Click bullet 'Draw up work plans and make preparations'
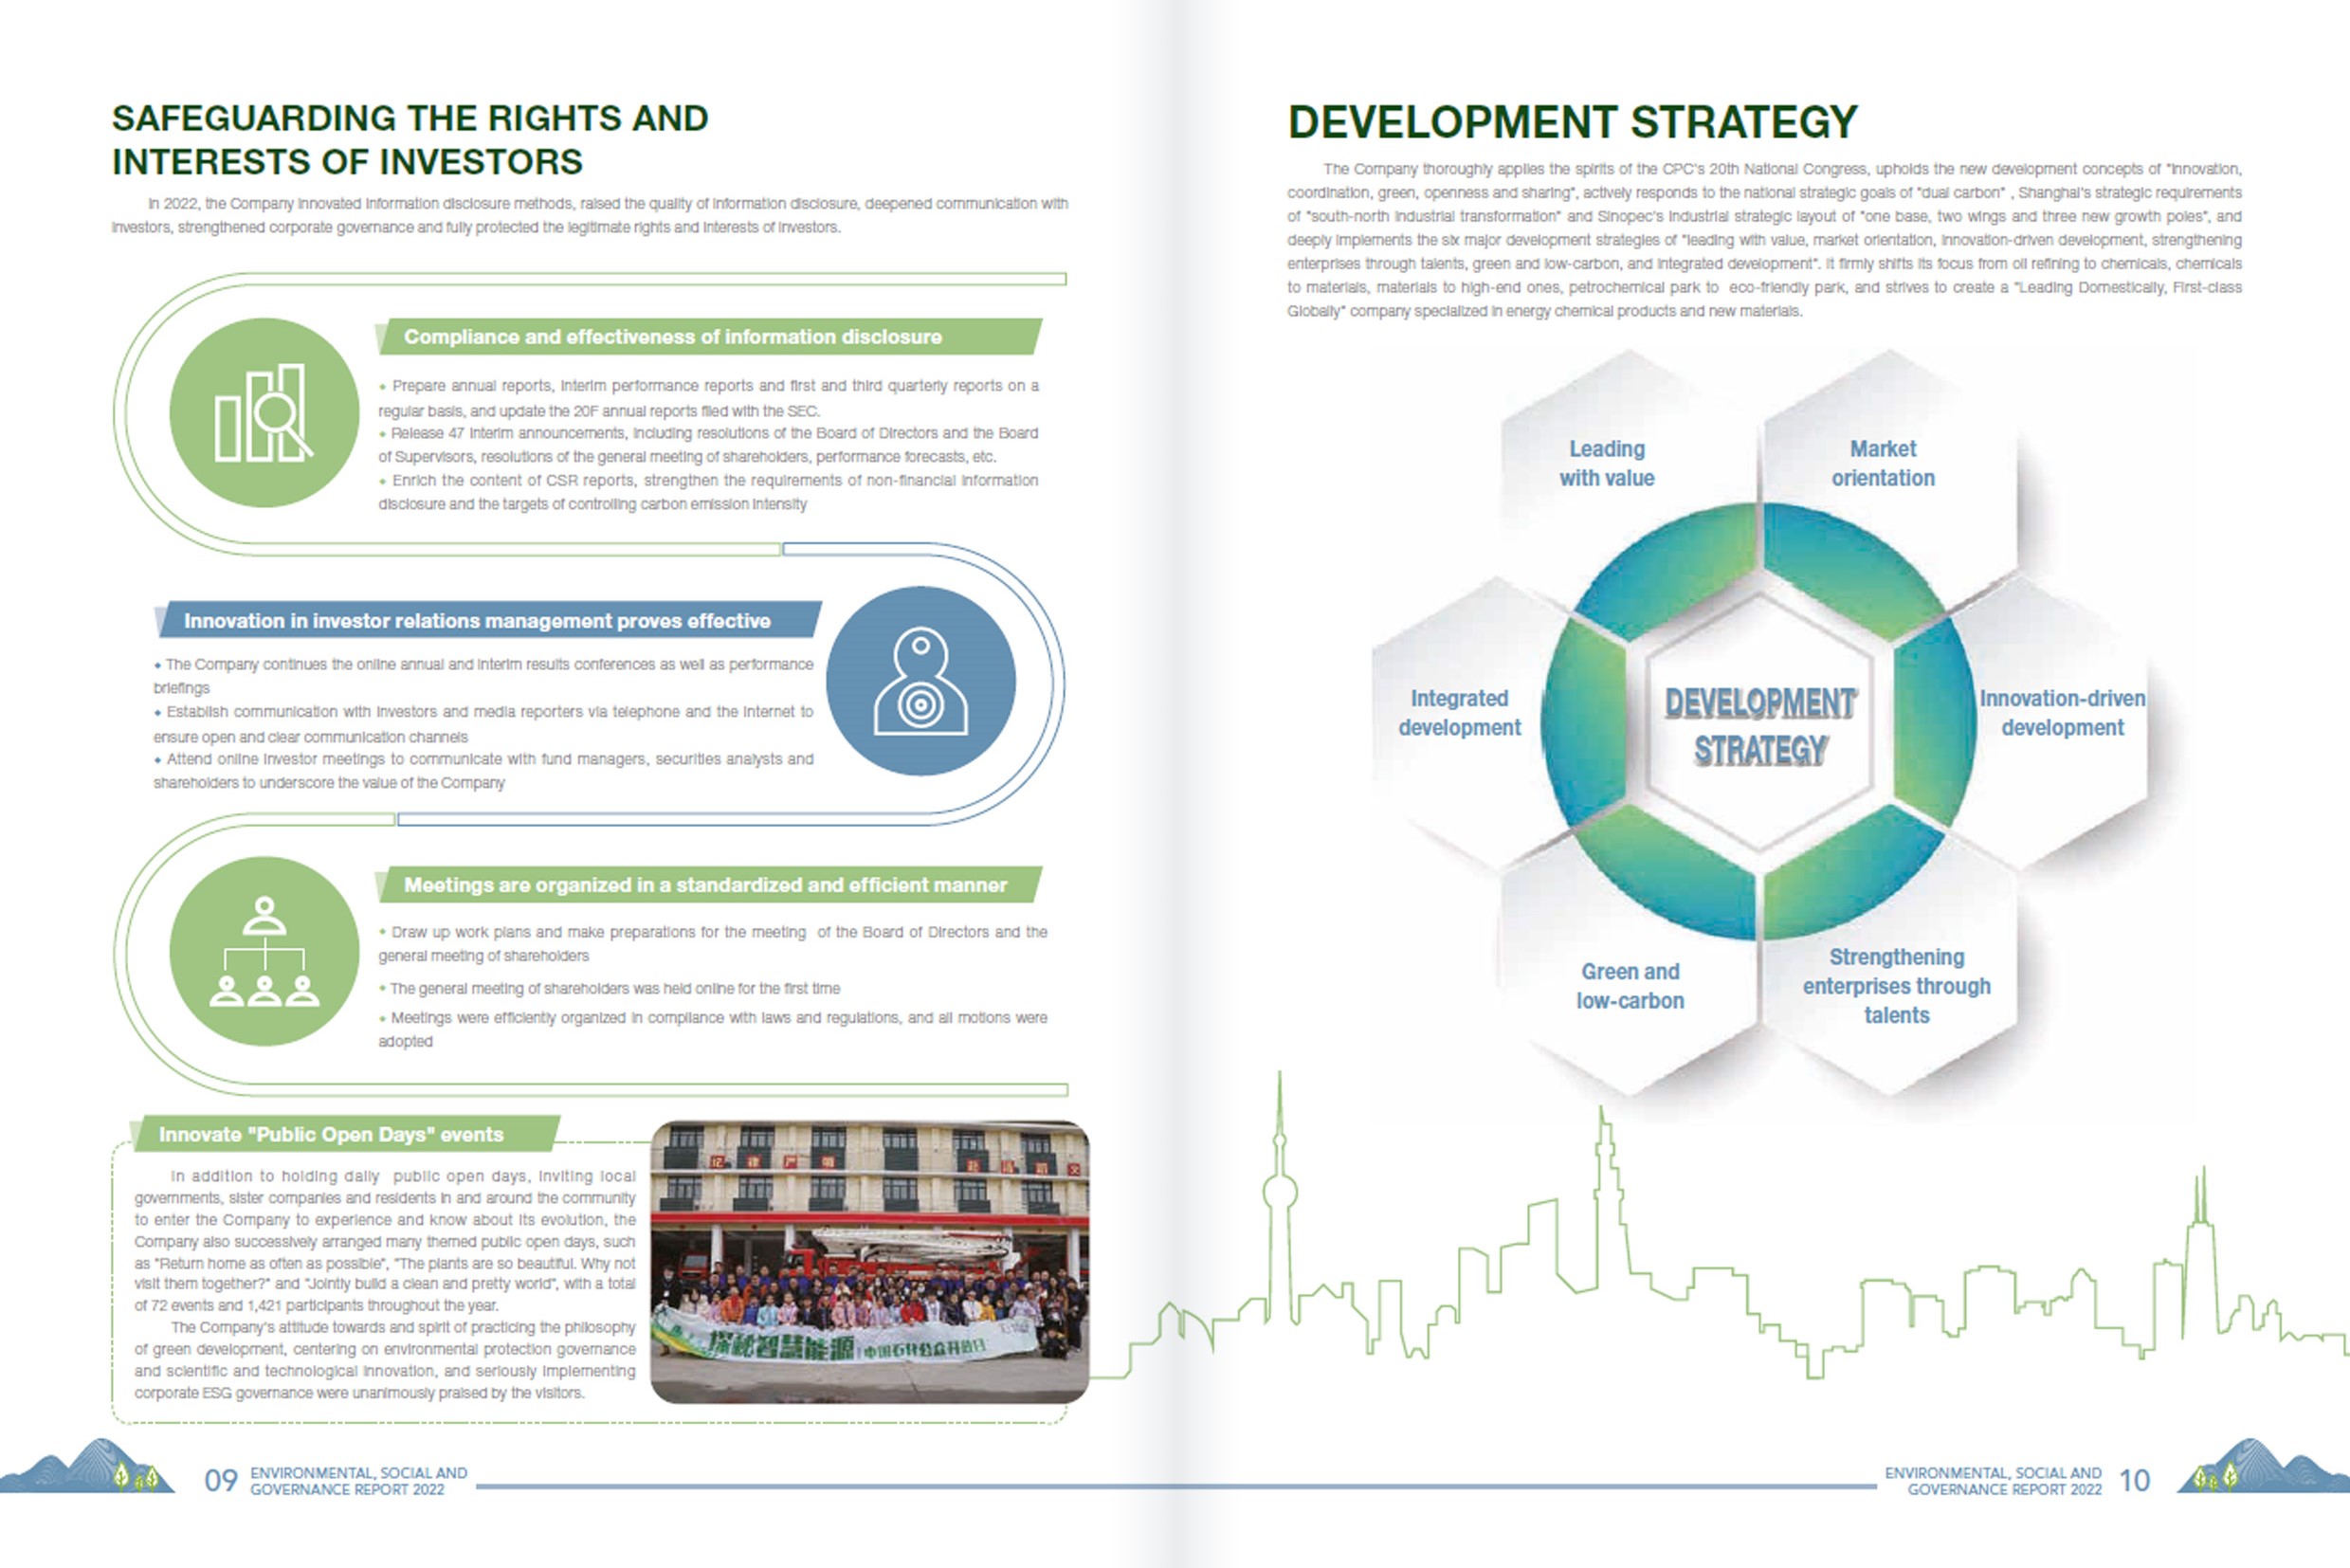 coord(713,944)
